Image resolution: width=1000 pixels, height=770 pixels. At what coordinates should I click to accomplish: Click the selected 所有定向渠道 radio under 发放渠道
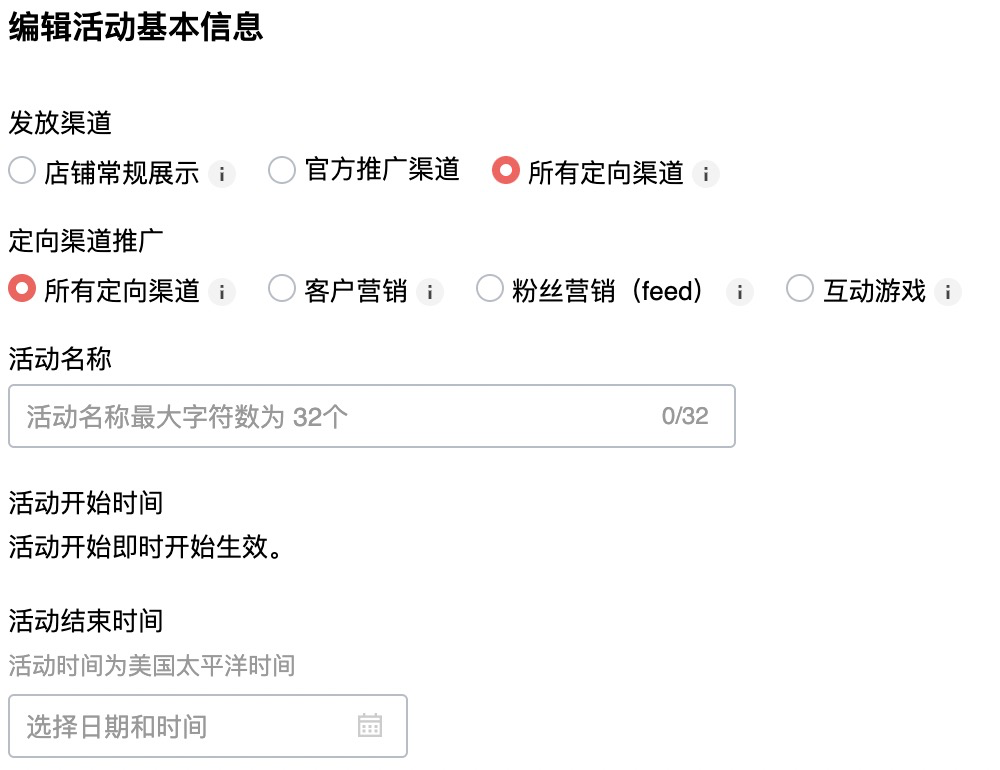(x=505, y=170)
